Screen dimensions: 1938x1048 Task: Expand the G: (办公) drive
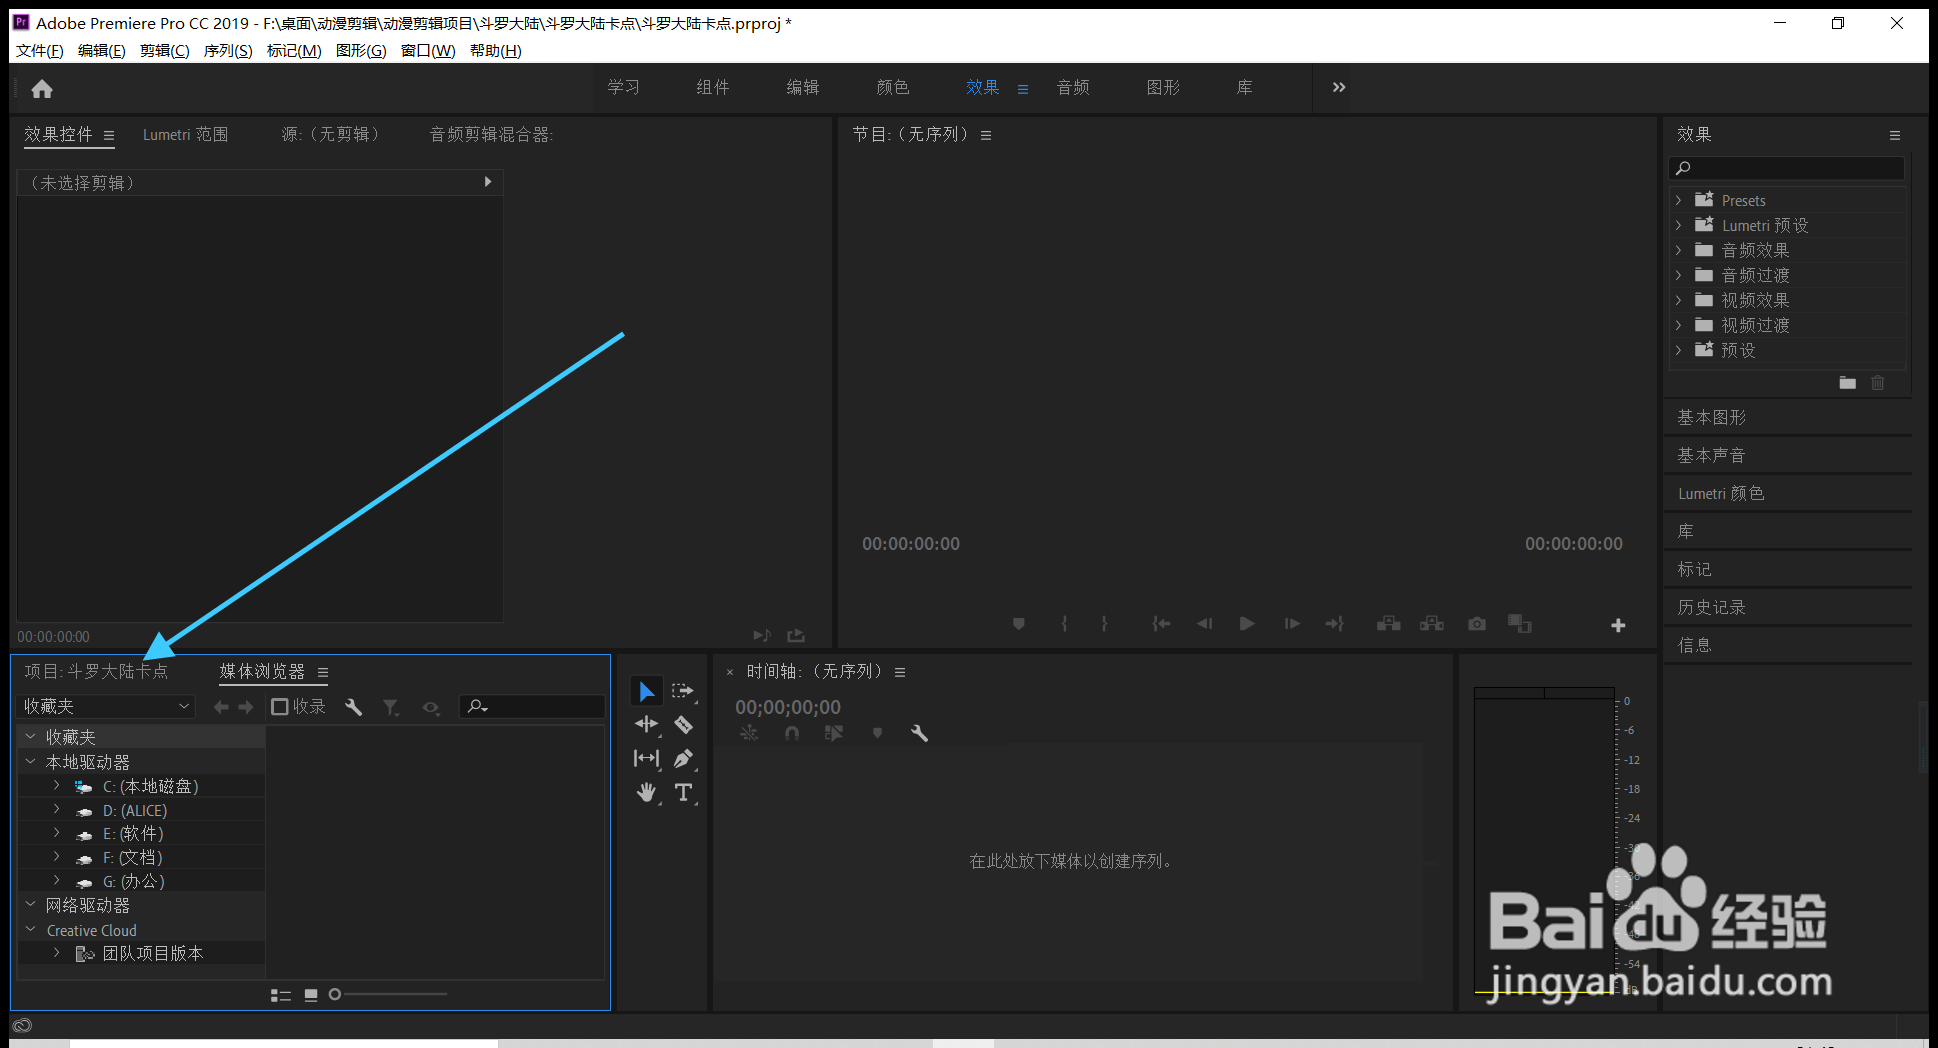pos(57,881)
